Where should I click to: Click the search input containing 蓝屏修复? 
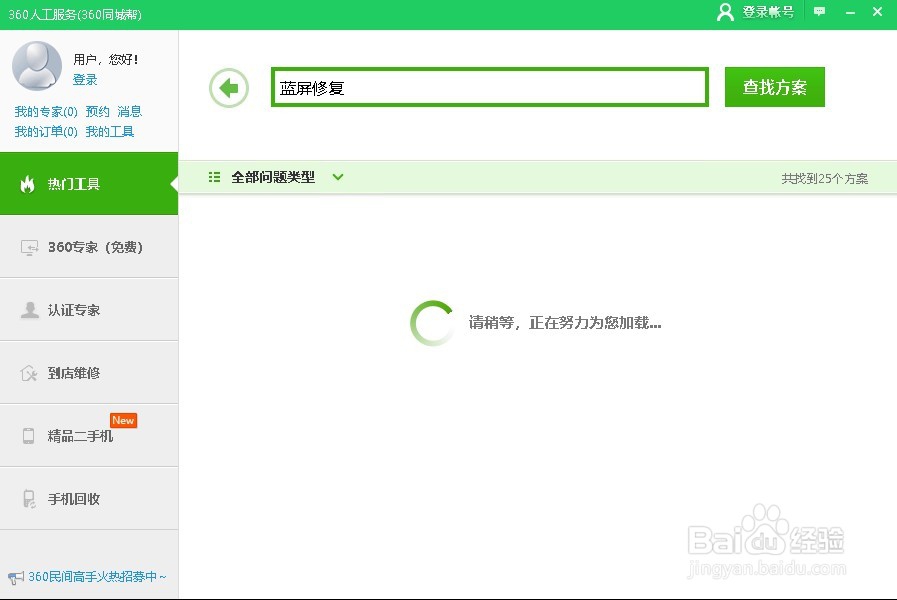488,87
